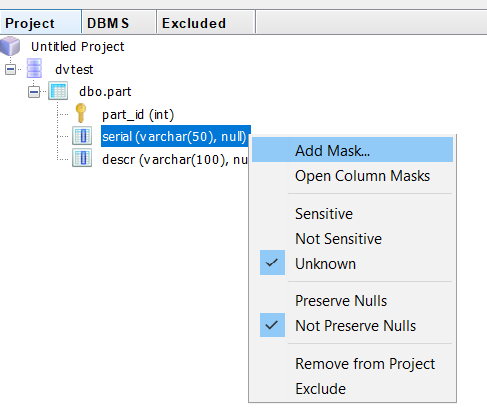Collapse the dvtest database node
The width and height of the screenshot is (487, 409).
pos(10,69)
